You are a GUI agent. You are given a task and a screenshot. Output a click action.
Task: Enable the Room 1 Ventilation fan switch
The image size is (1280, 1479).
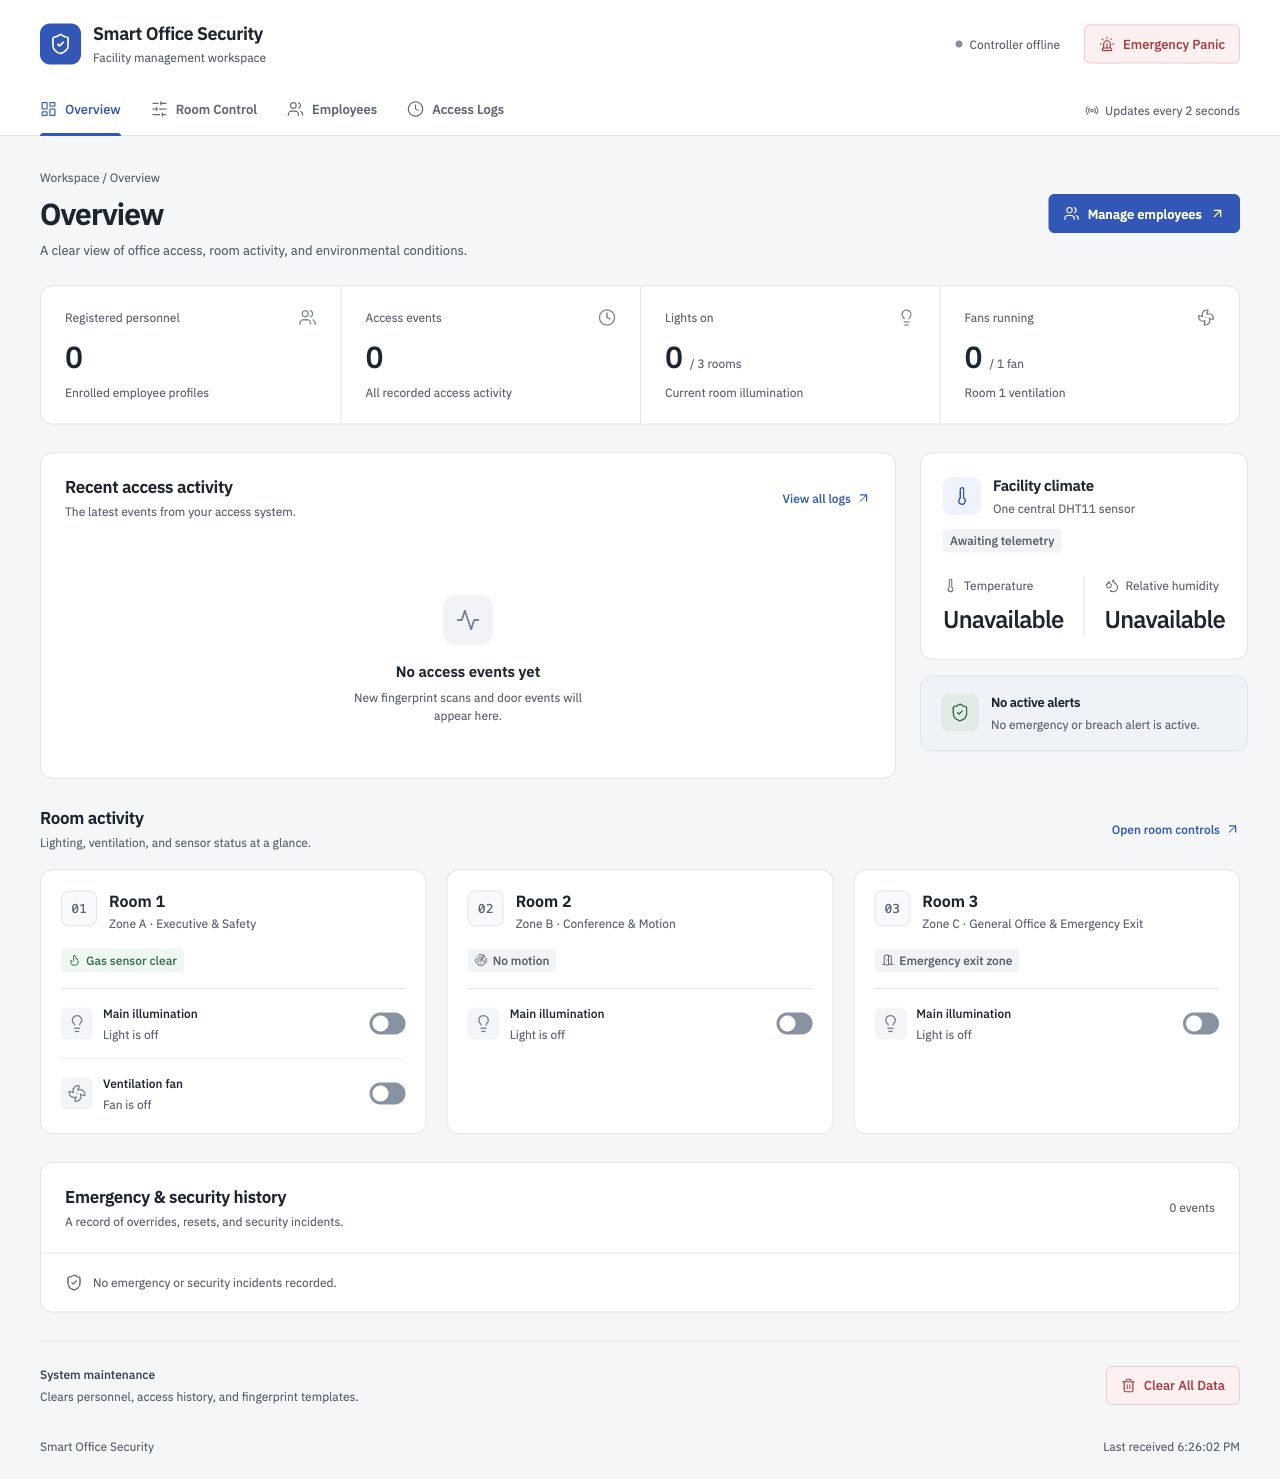[387, 1094]
